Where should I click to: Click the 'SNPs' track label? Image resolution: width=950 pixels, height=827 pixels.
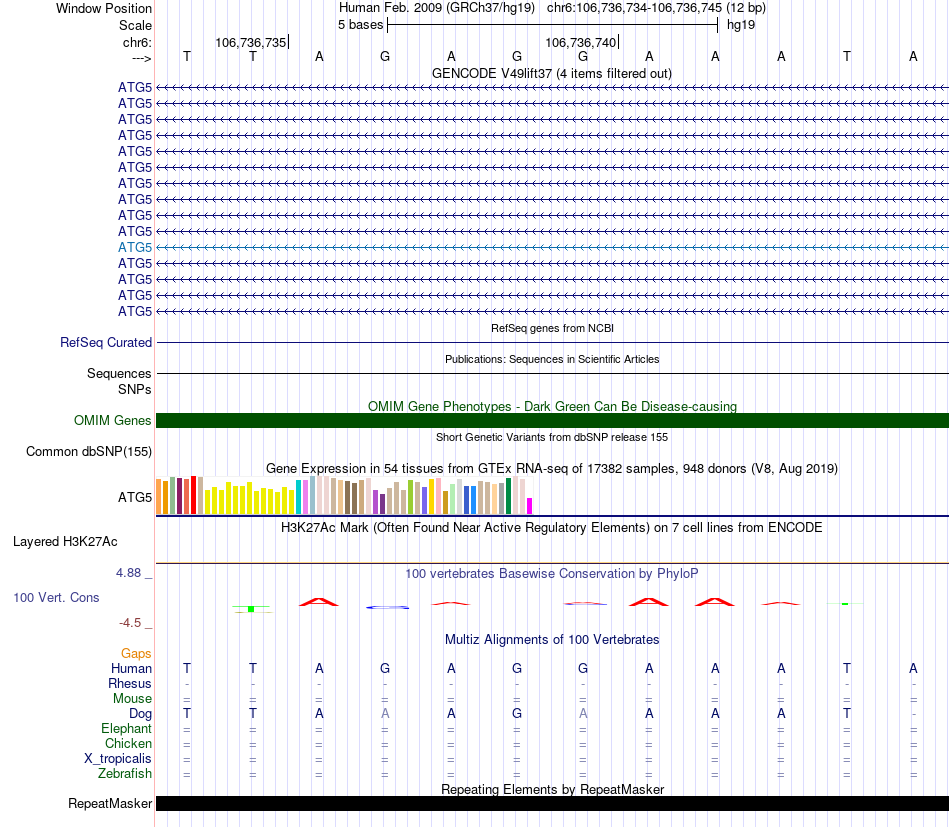[x=135, y=389]
